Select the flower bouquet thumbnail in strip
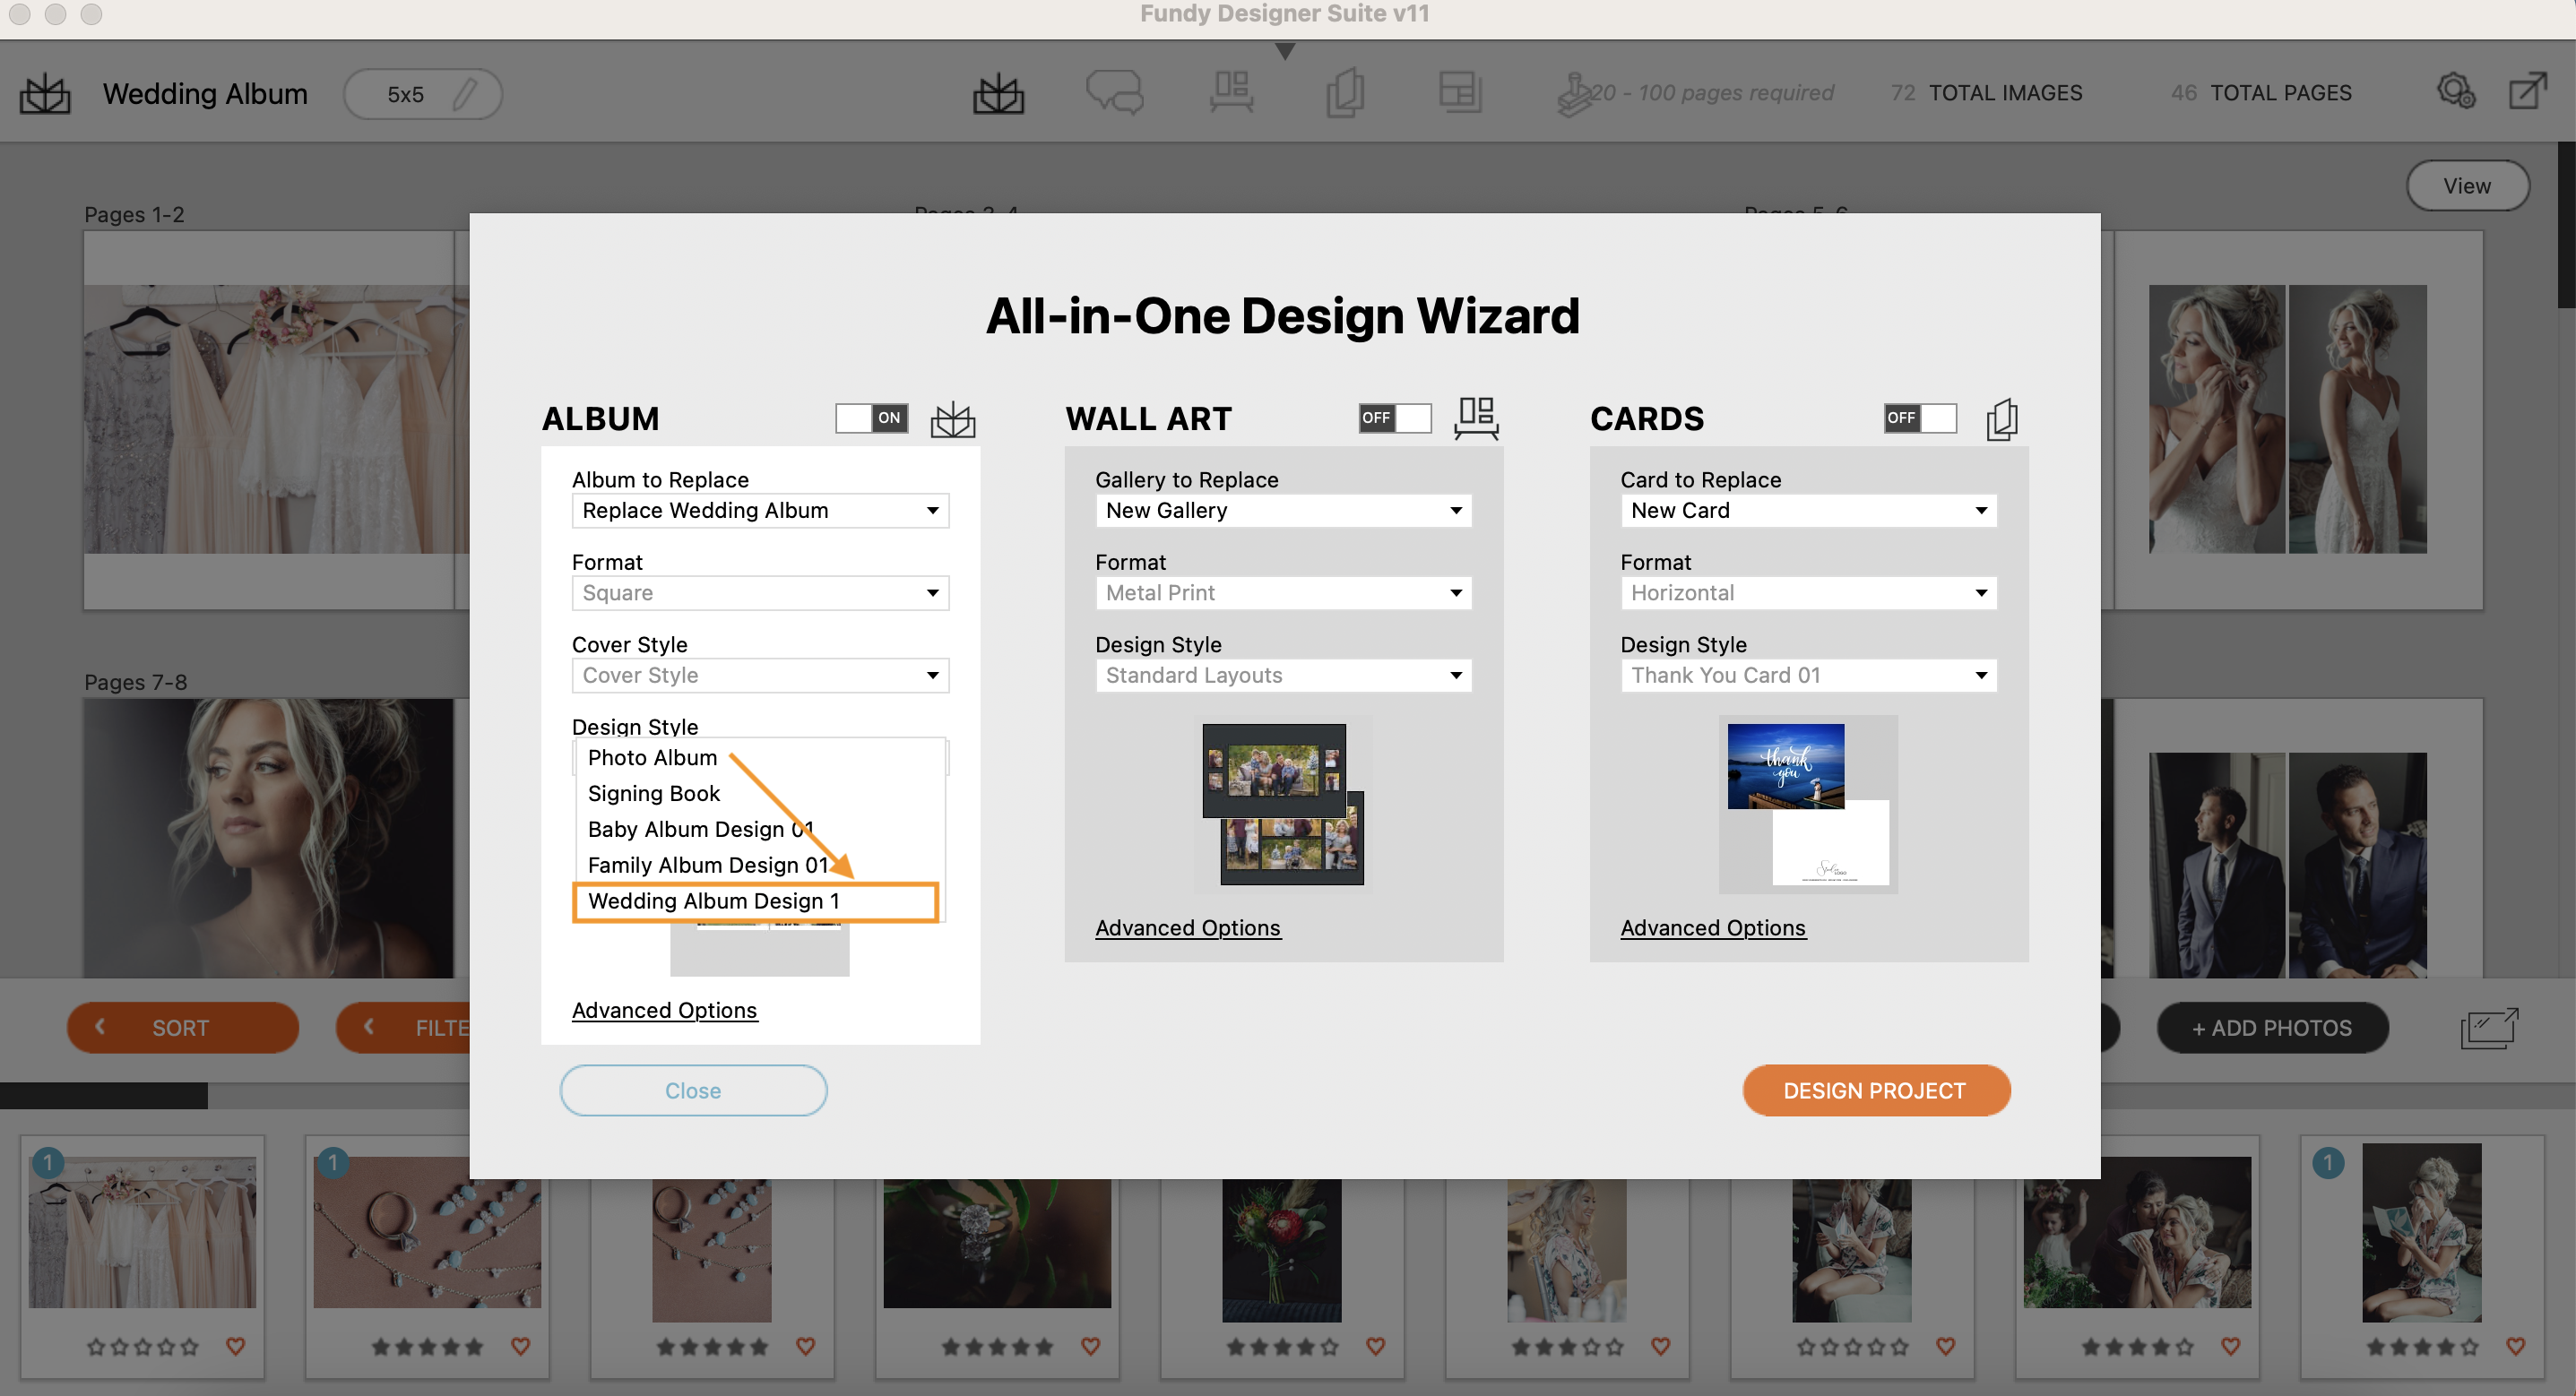2576x1396 pixels. point(1281,1249)
